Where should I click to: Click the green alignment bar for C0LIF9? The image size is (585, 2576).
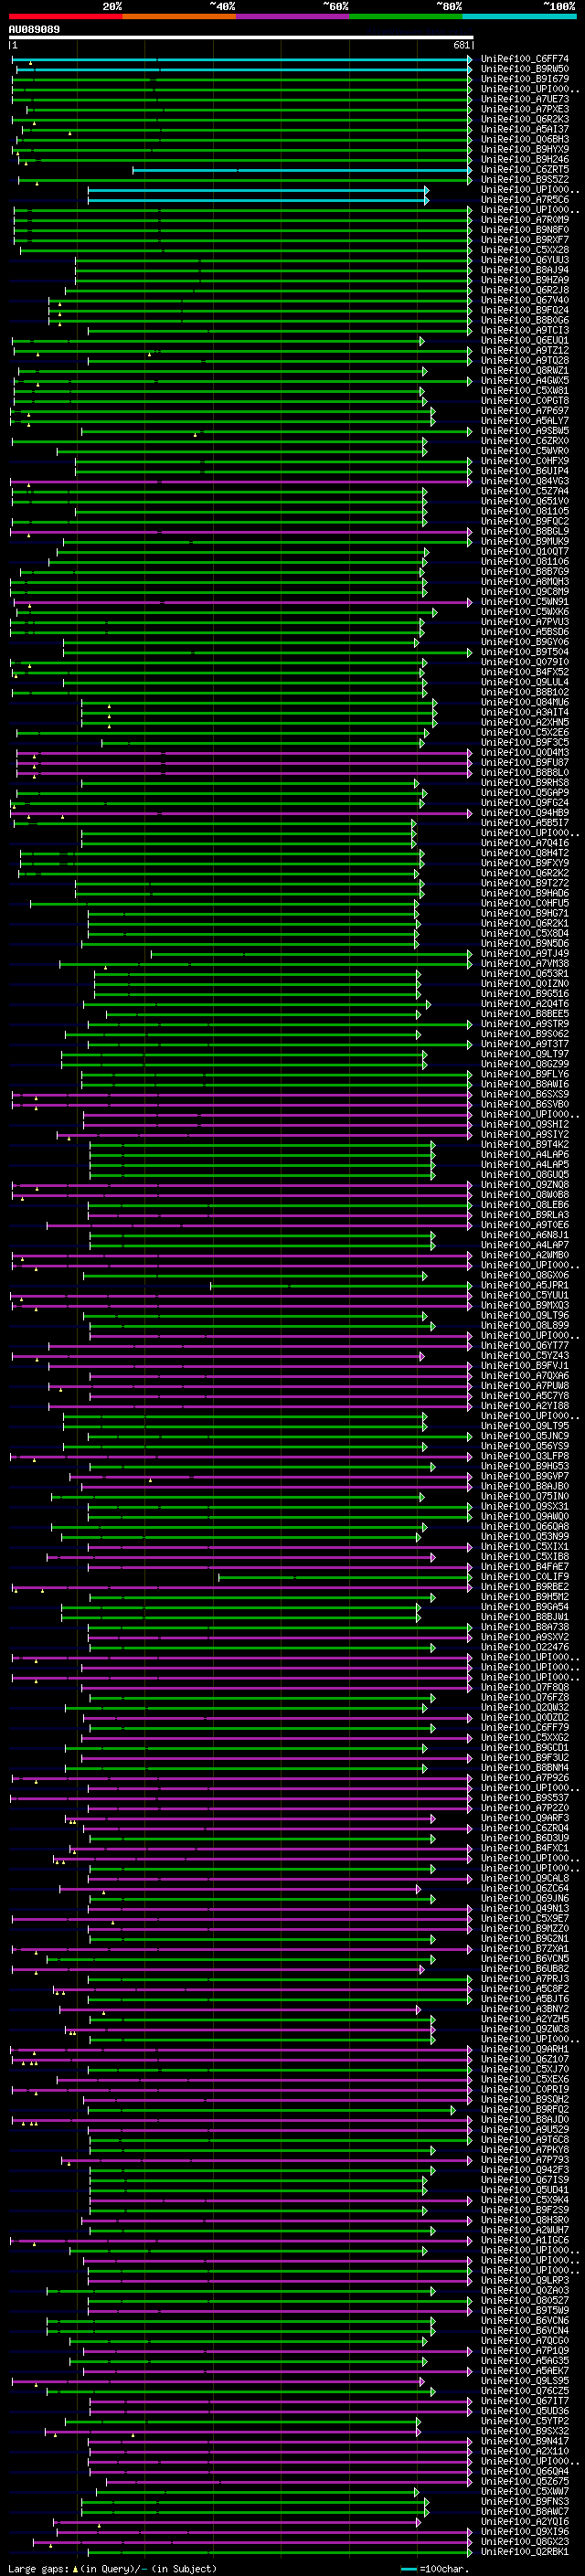tap(345, 1577)
